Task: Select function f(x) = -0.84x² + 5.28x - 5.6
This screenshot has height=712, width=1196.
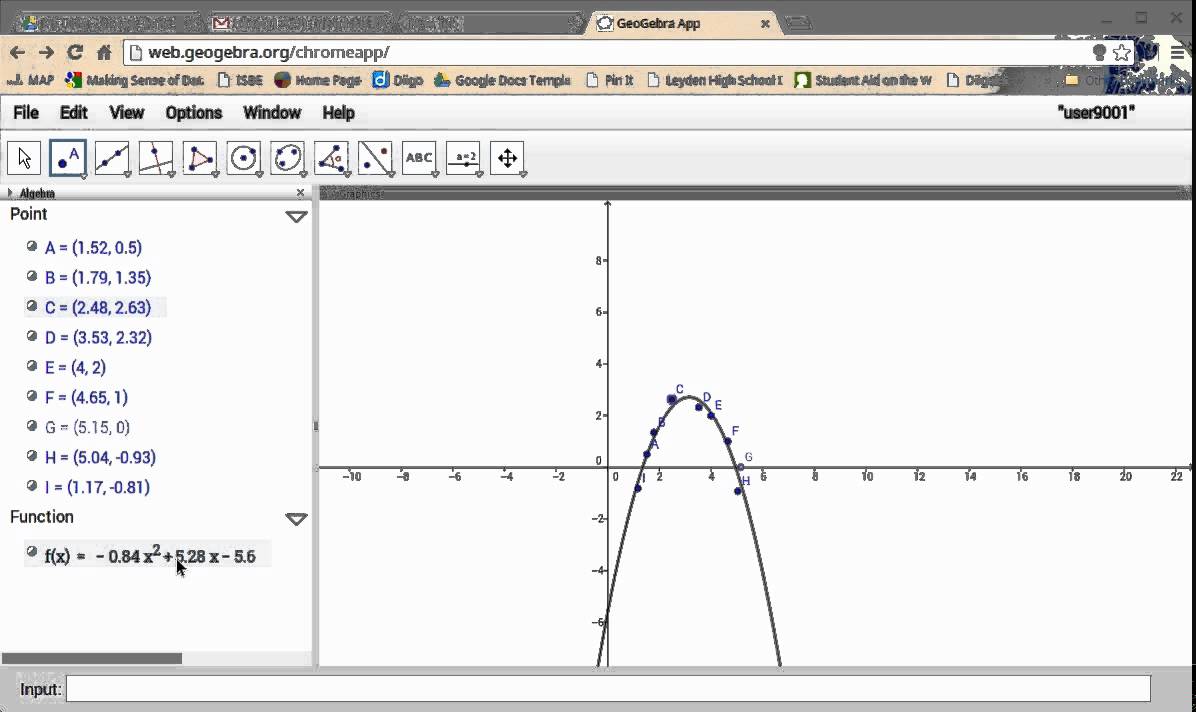Action: click(x=150, y=556)
